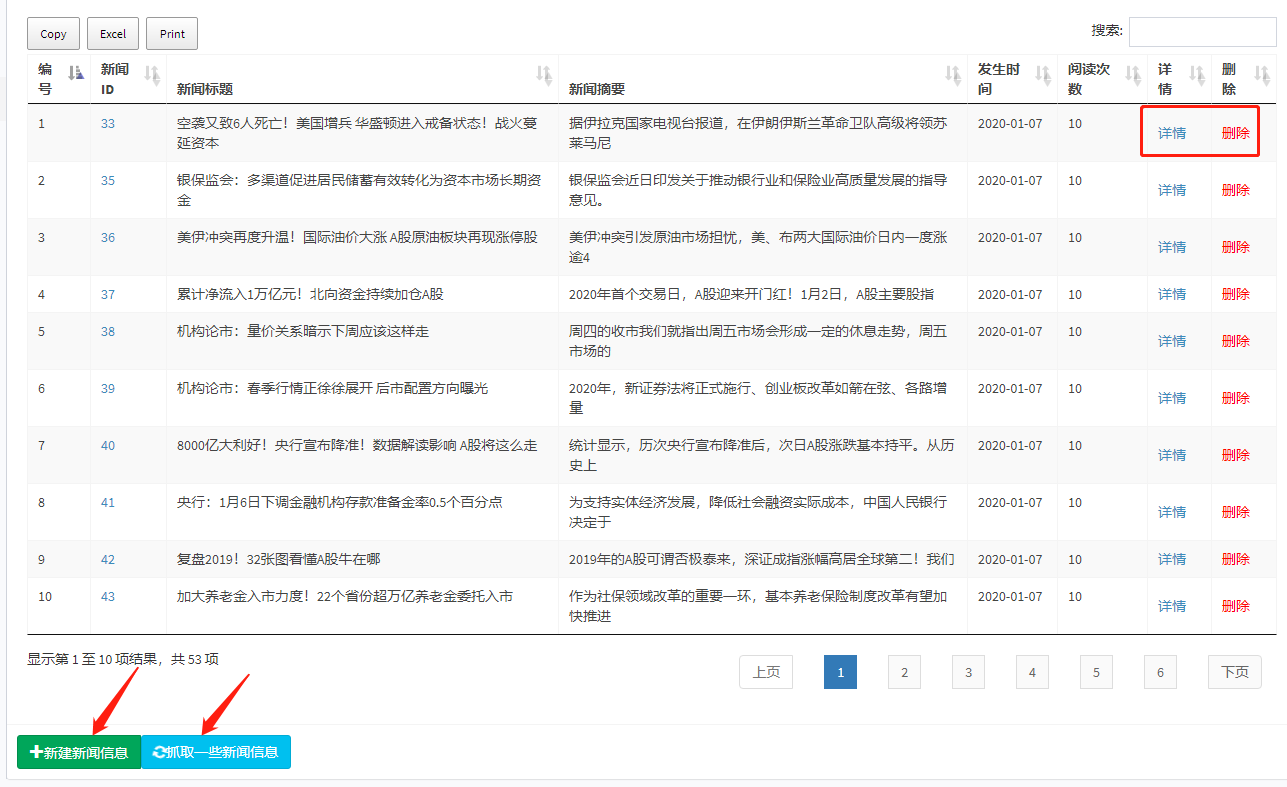Viewport: 1287px width, 787px height.
Task: Open news ID 41 link
Action: 108,503
